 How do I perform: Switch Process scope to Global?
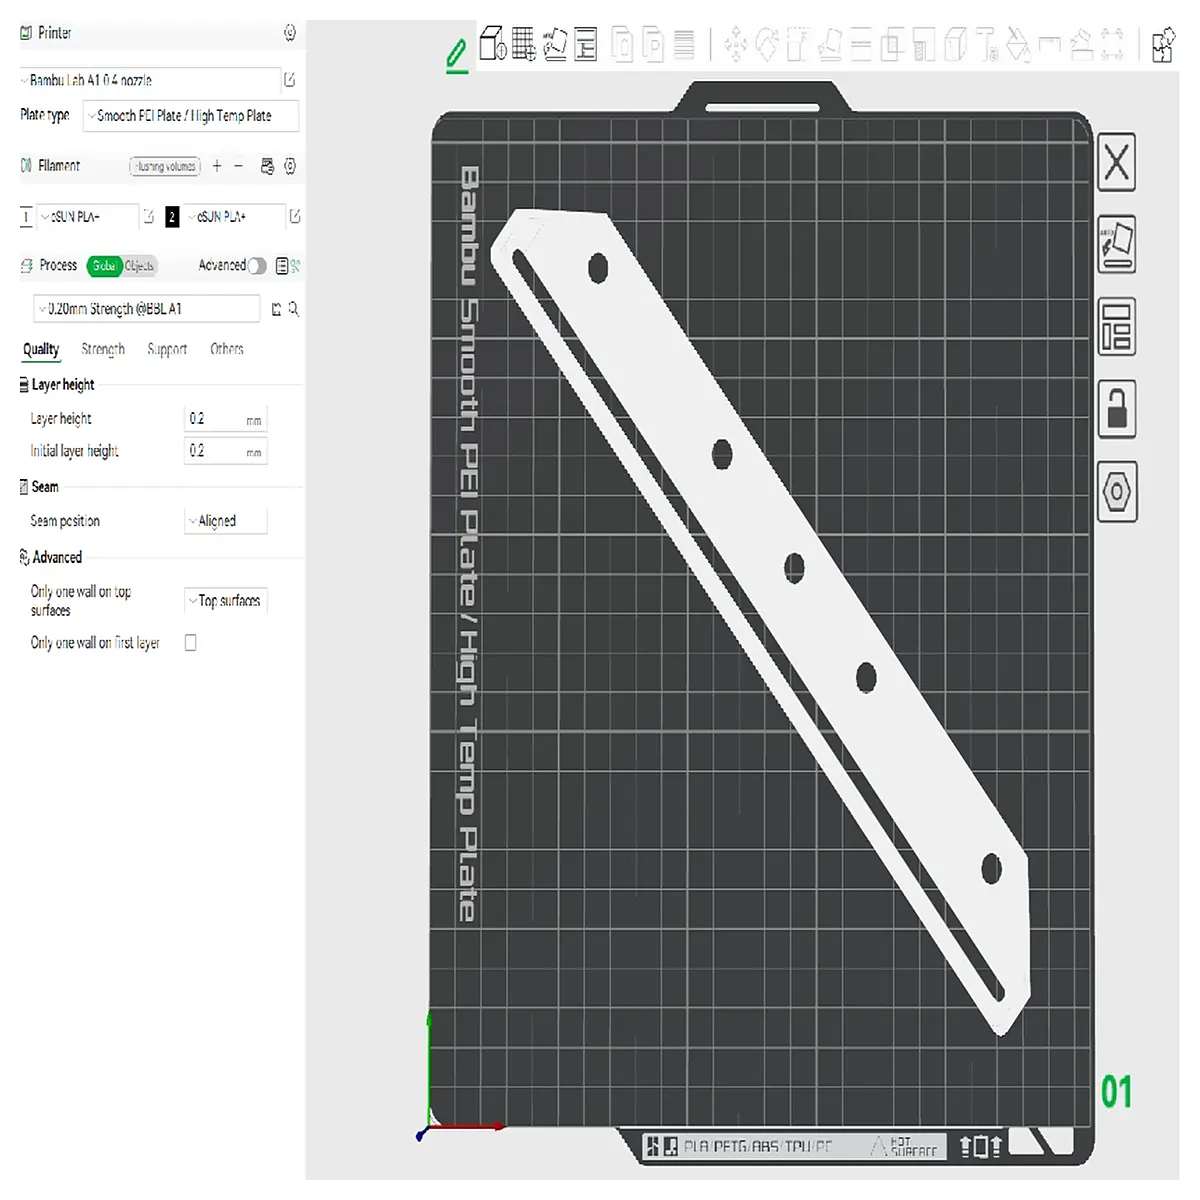(x=104, y=266)
